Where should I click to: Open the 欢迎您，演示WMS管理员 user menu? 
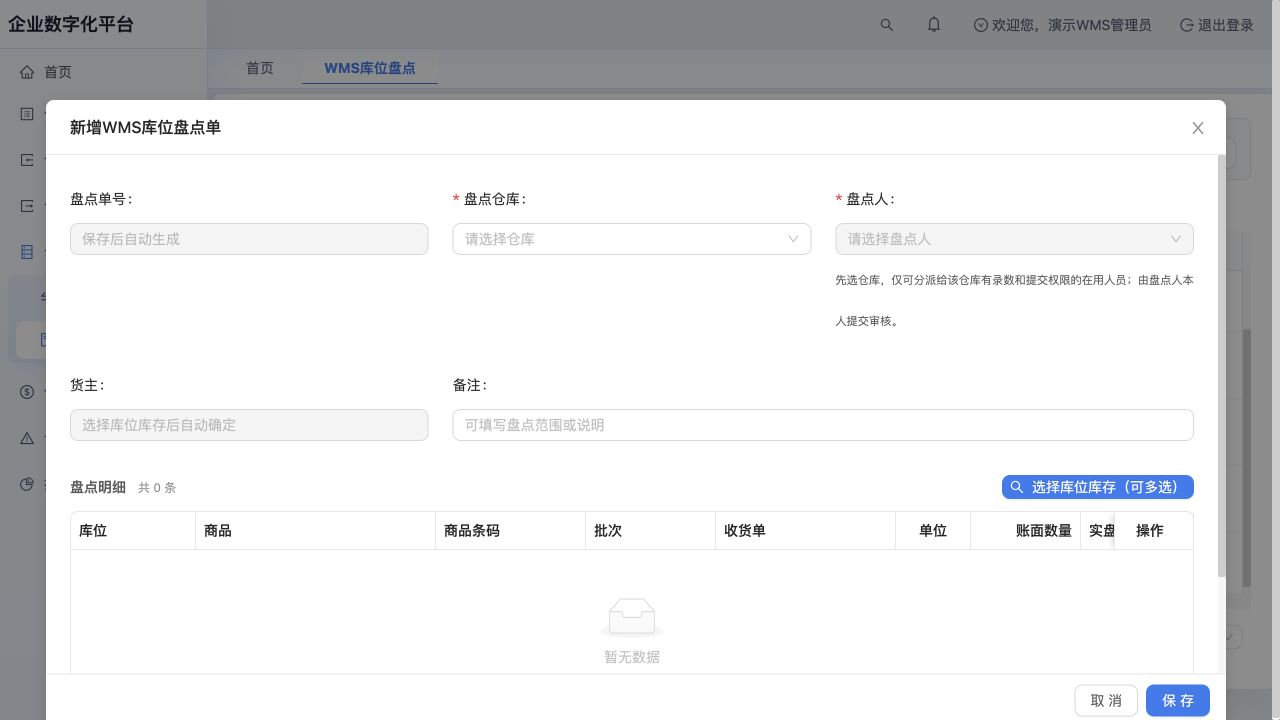1062,25
